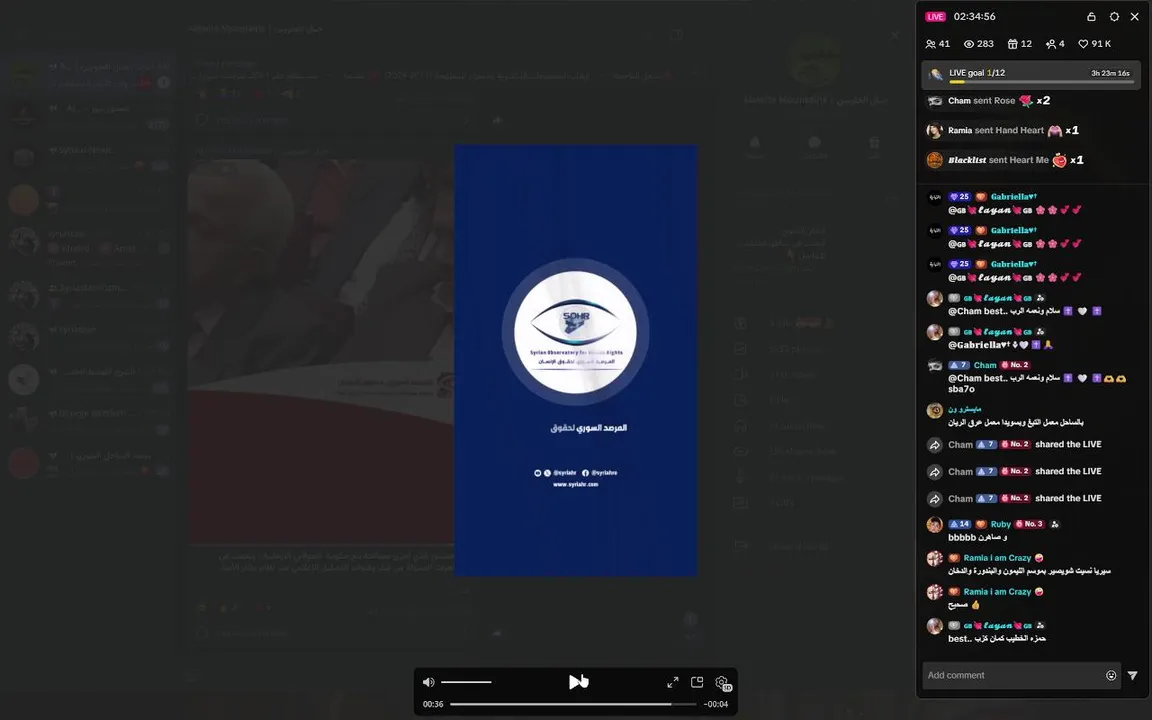Click the Heart Me gift icon
Viewport: 1152px width, 720px height.
(1059, 160)
